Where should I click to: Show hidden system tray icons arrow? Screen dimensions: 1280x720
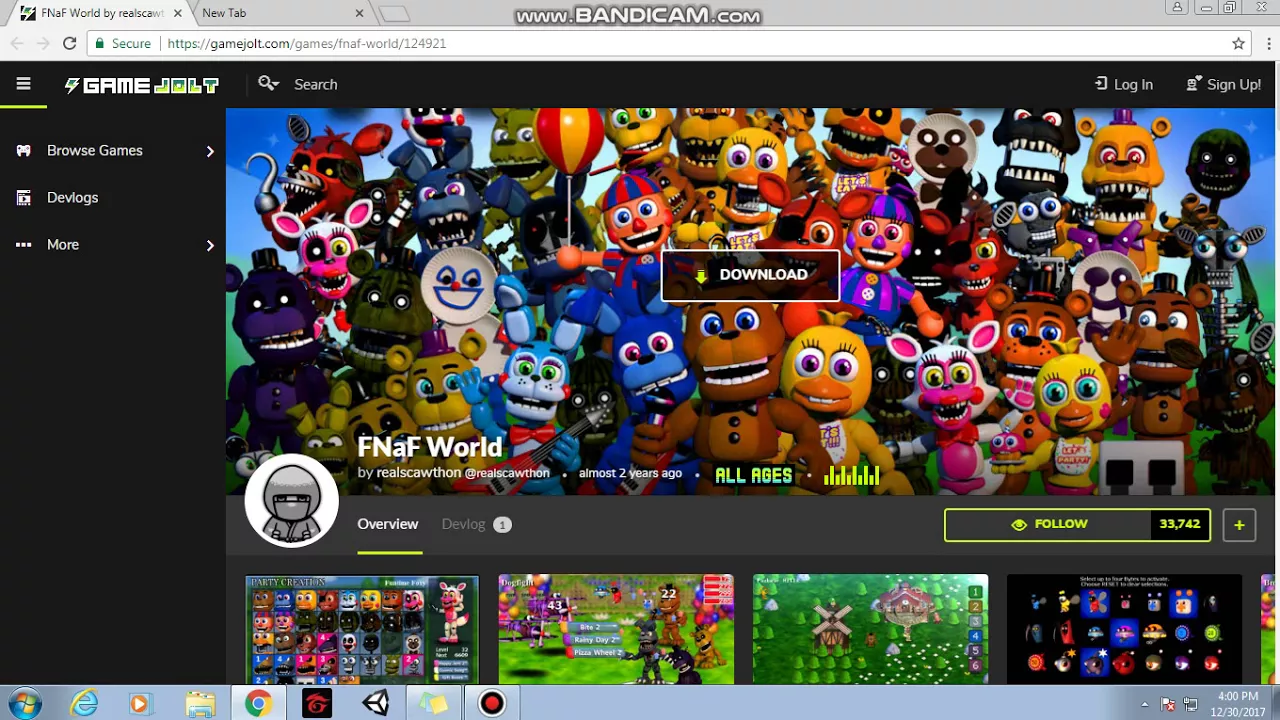(x=1144, y=704)
